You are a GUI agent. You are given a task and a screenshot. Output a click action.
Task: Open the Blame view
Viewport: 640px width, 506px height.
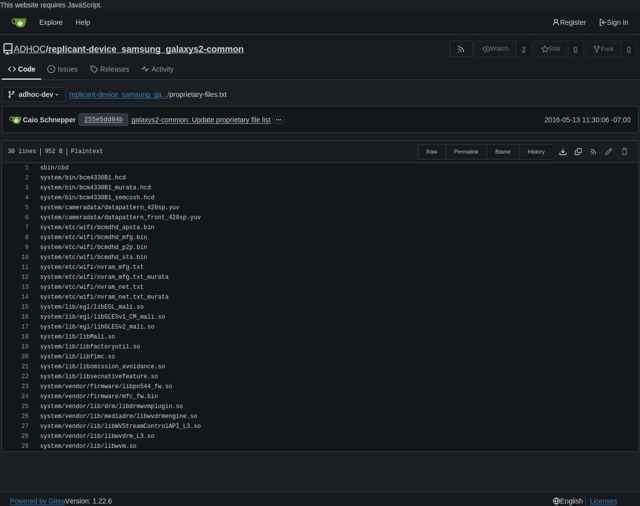point(502,152)
